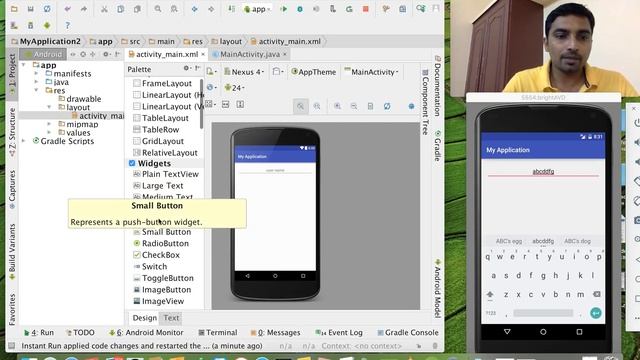640x360 pixels.
Task: Open the Component Tree side panel
Action: click(425, 102)
